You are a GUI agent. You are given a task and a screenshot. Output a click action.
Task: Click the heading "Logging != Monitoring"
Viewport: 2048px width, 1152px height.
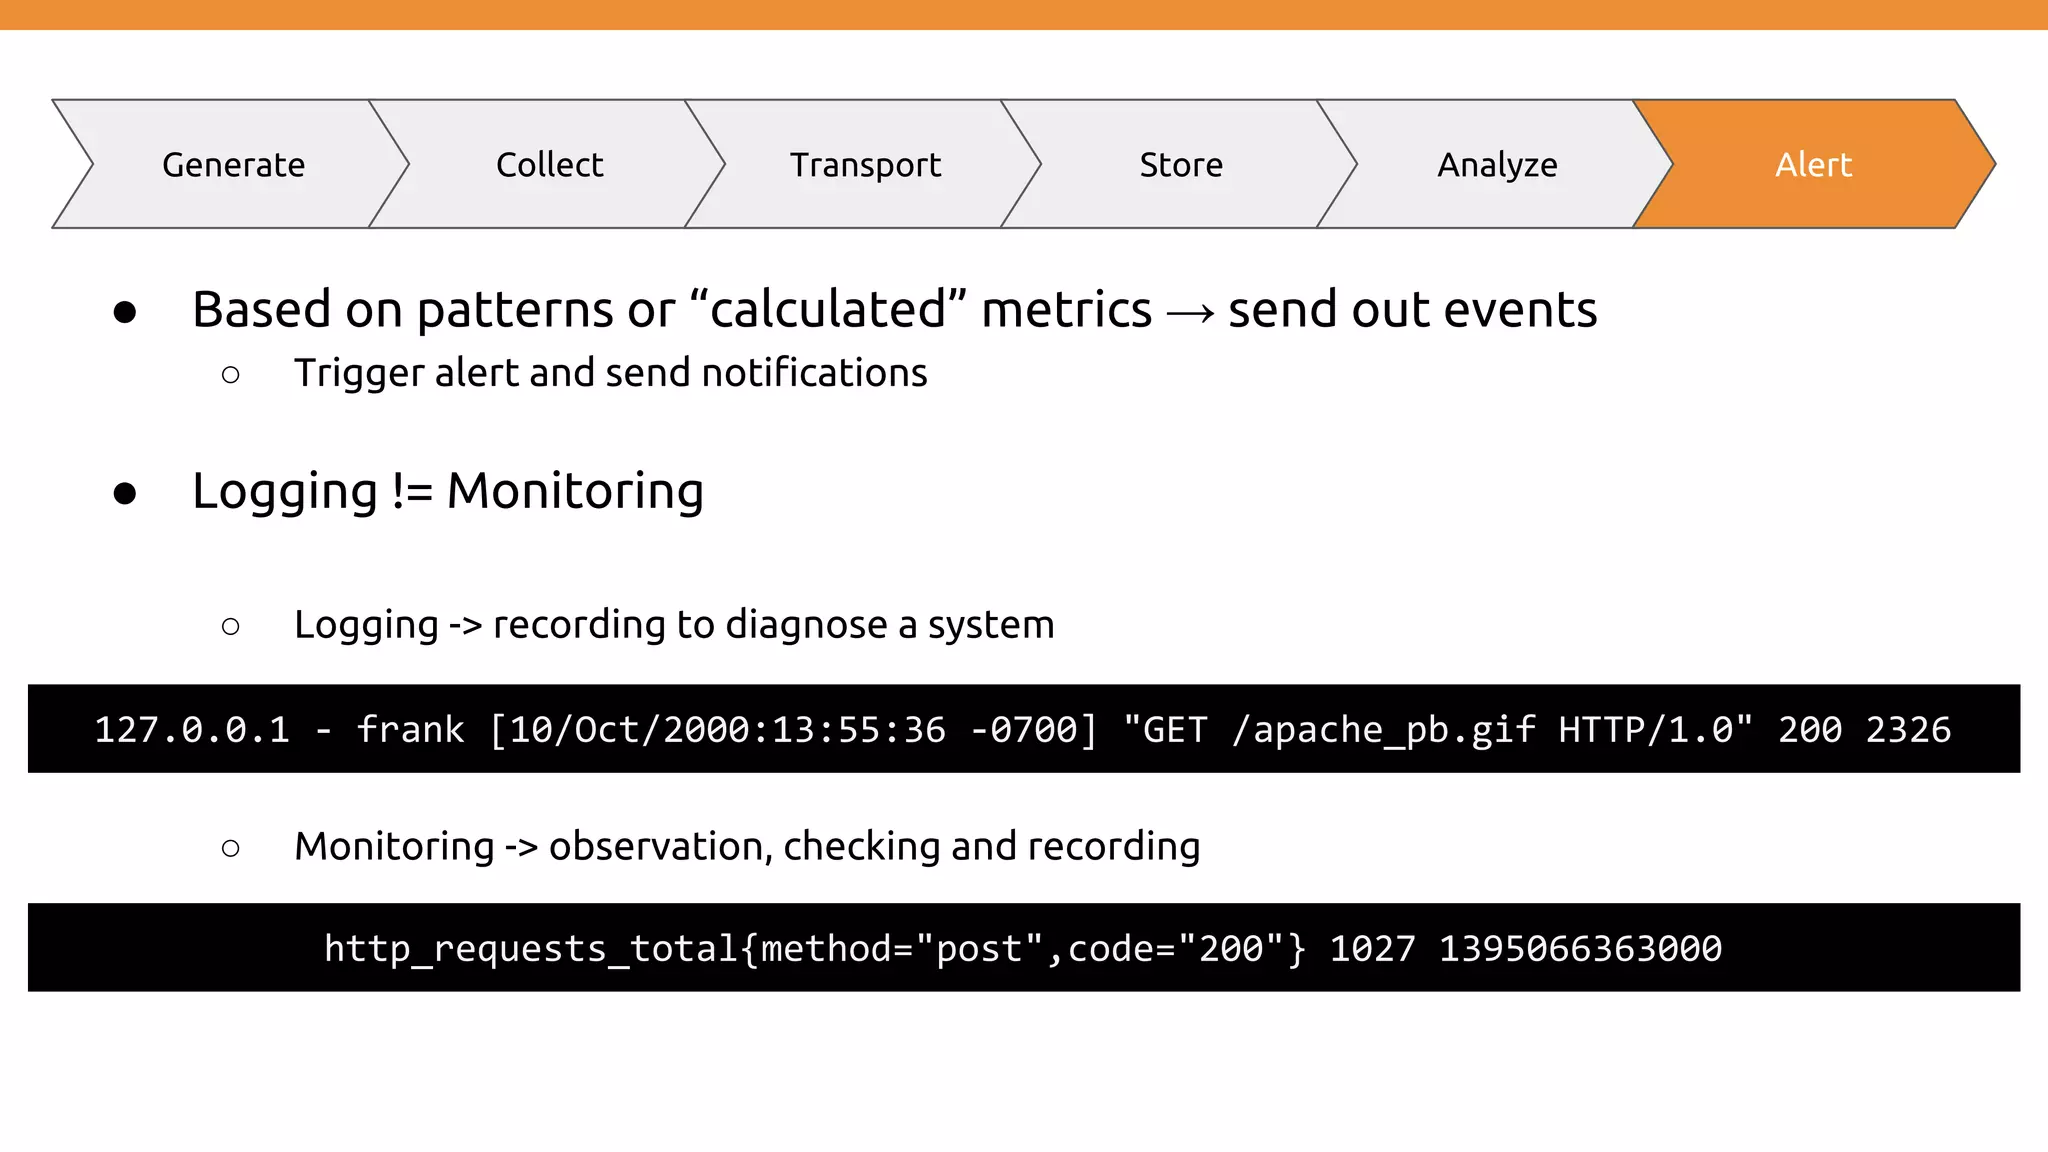click(x=448, y=491)
